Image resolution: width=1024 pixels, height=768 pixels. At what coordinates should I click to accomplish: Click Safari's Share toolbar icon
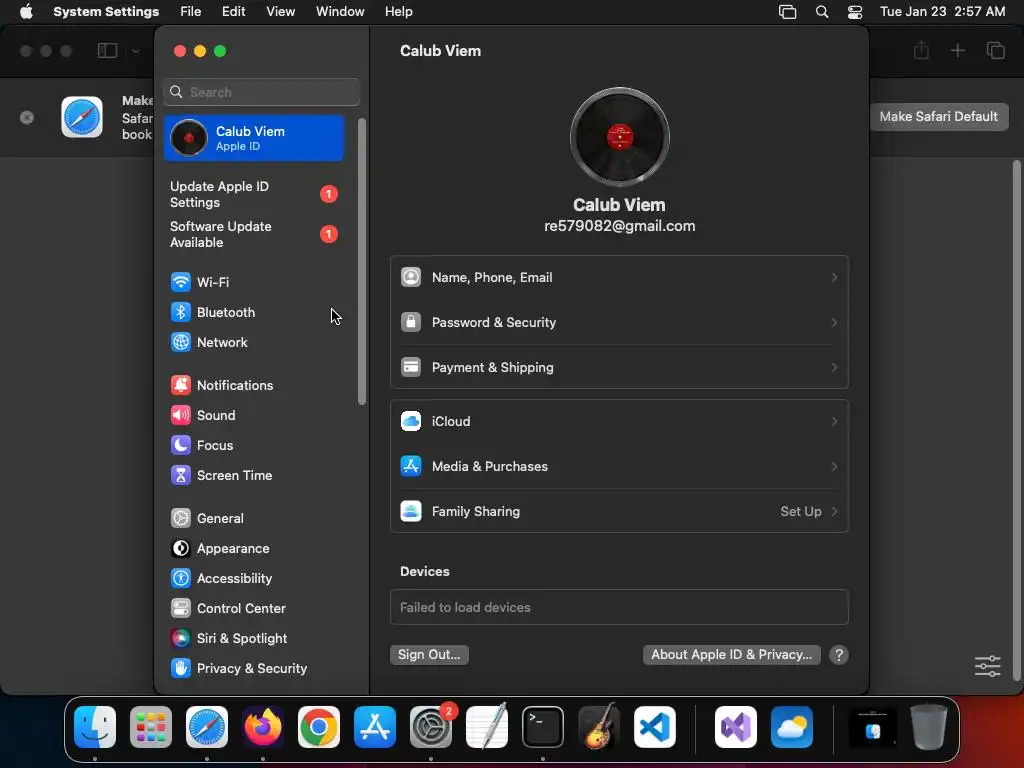921,50
